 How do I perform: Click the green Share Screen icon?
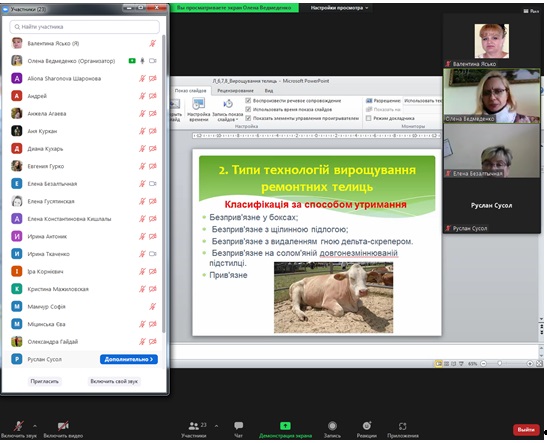coord(285,426)
